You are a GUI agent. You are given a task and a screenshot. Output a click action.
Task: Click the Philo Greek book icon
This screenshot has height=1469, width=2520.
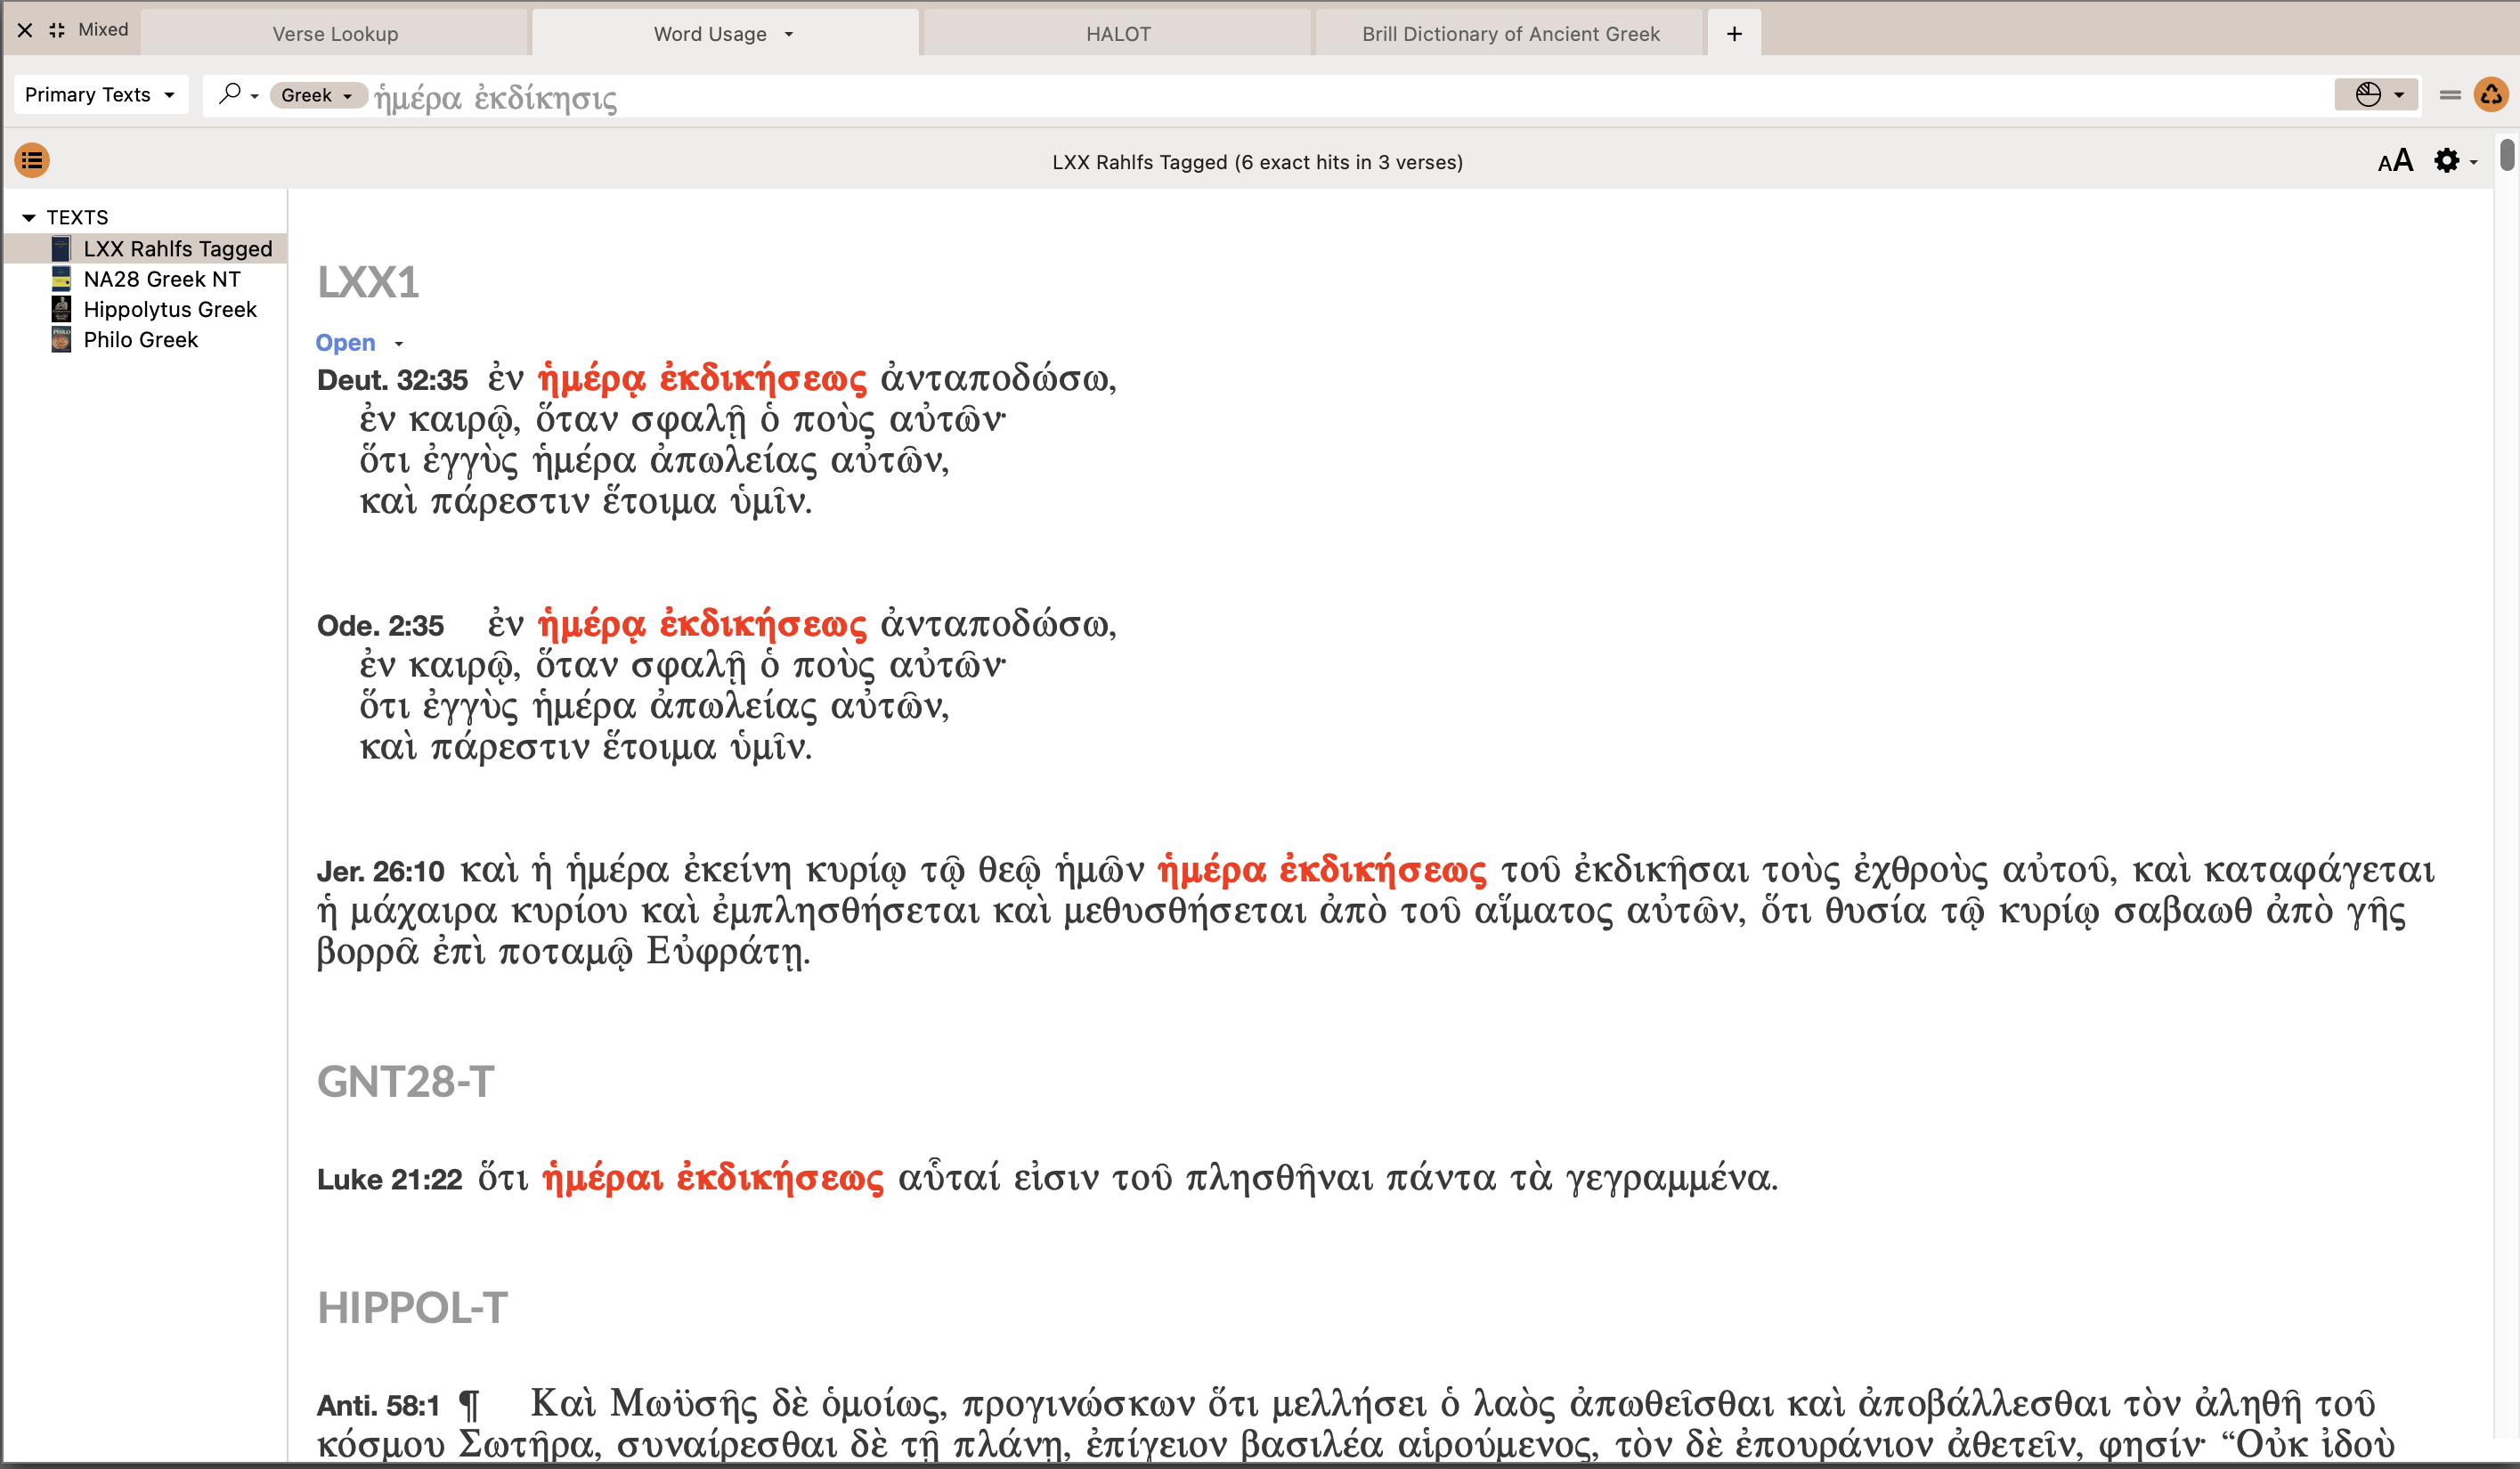point(61,340)
